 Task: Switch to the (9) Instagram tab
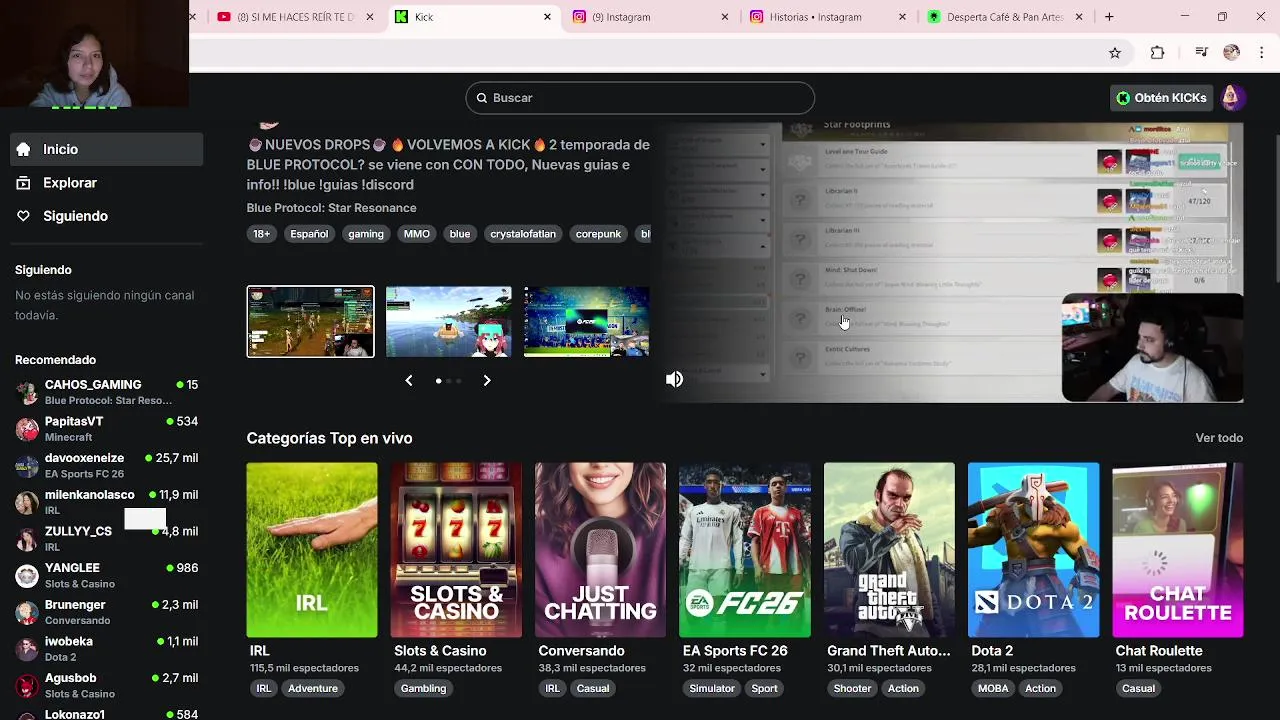click(x=650, y=17)
